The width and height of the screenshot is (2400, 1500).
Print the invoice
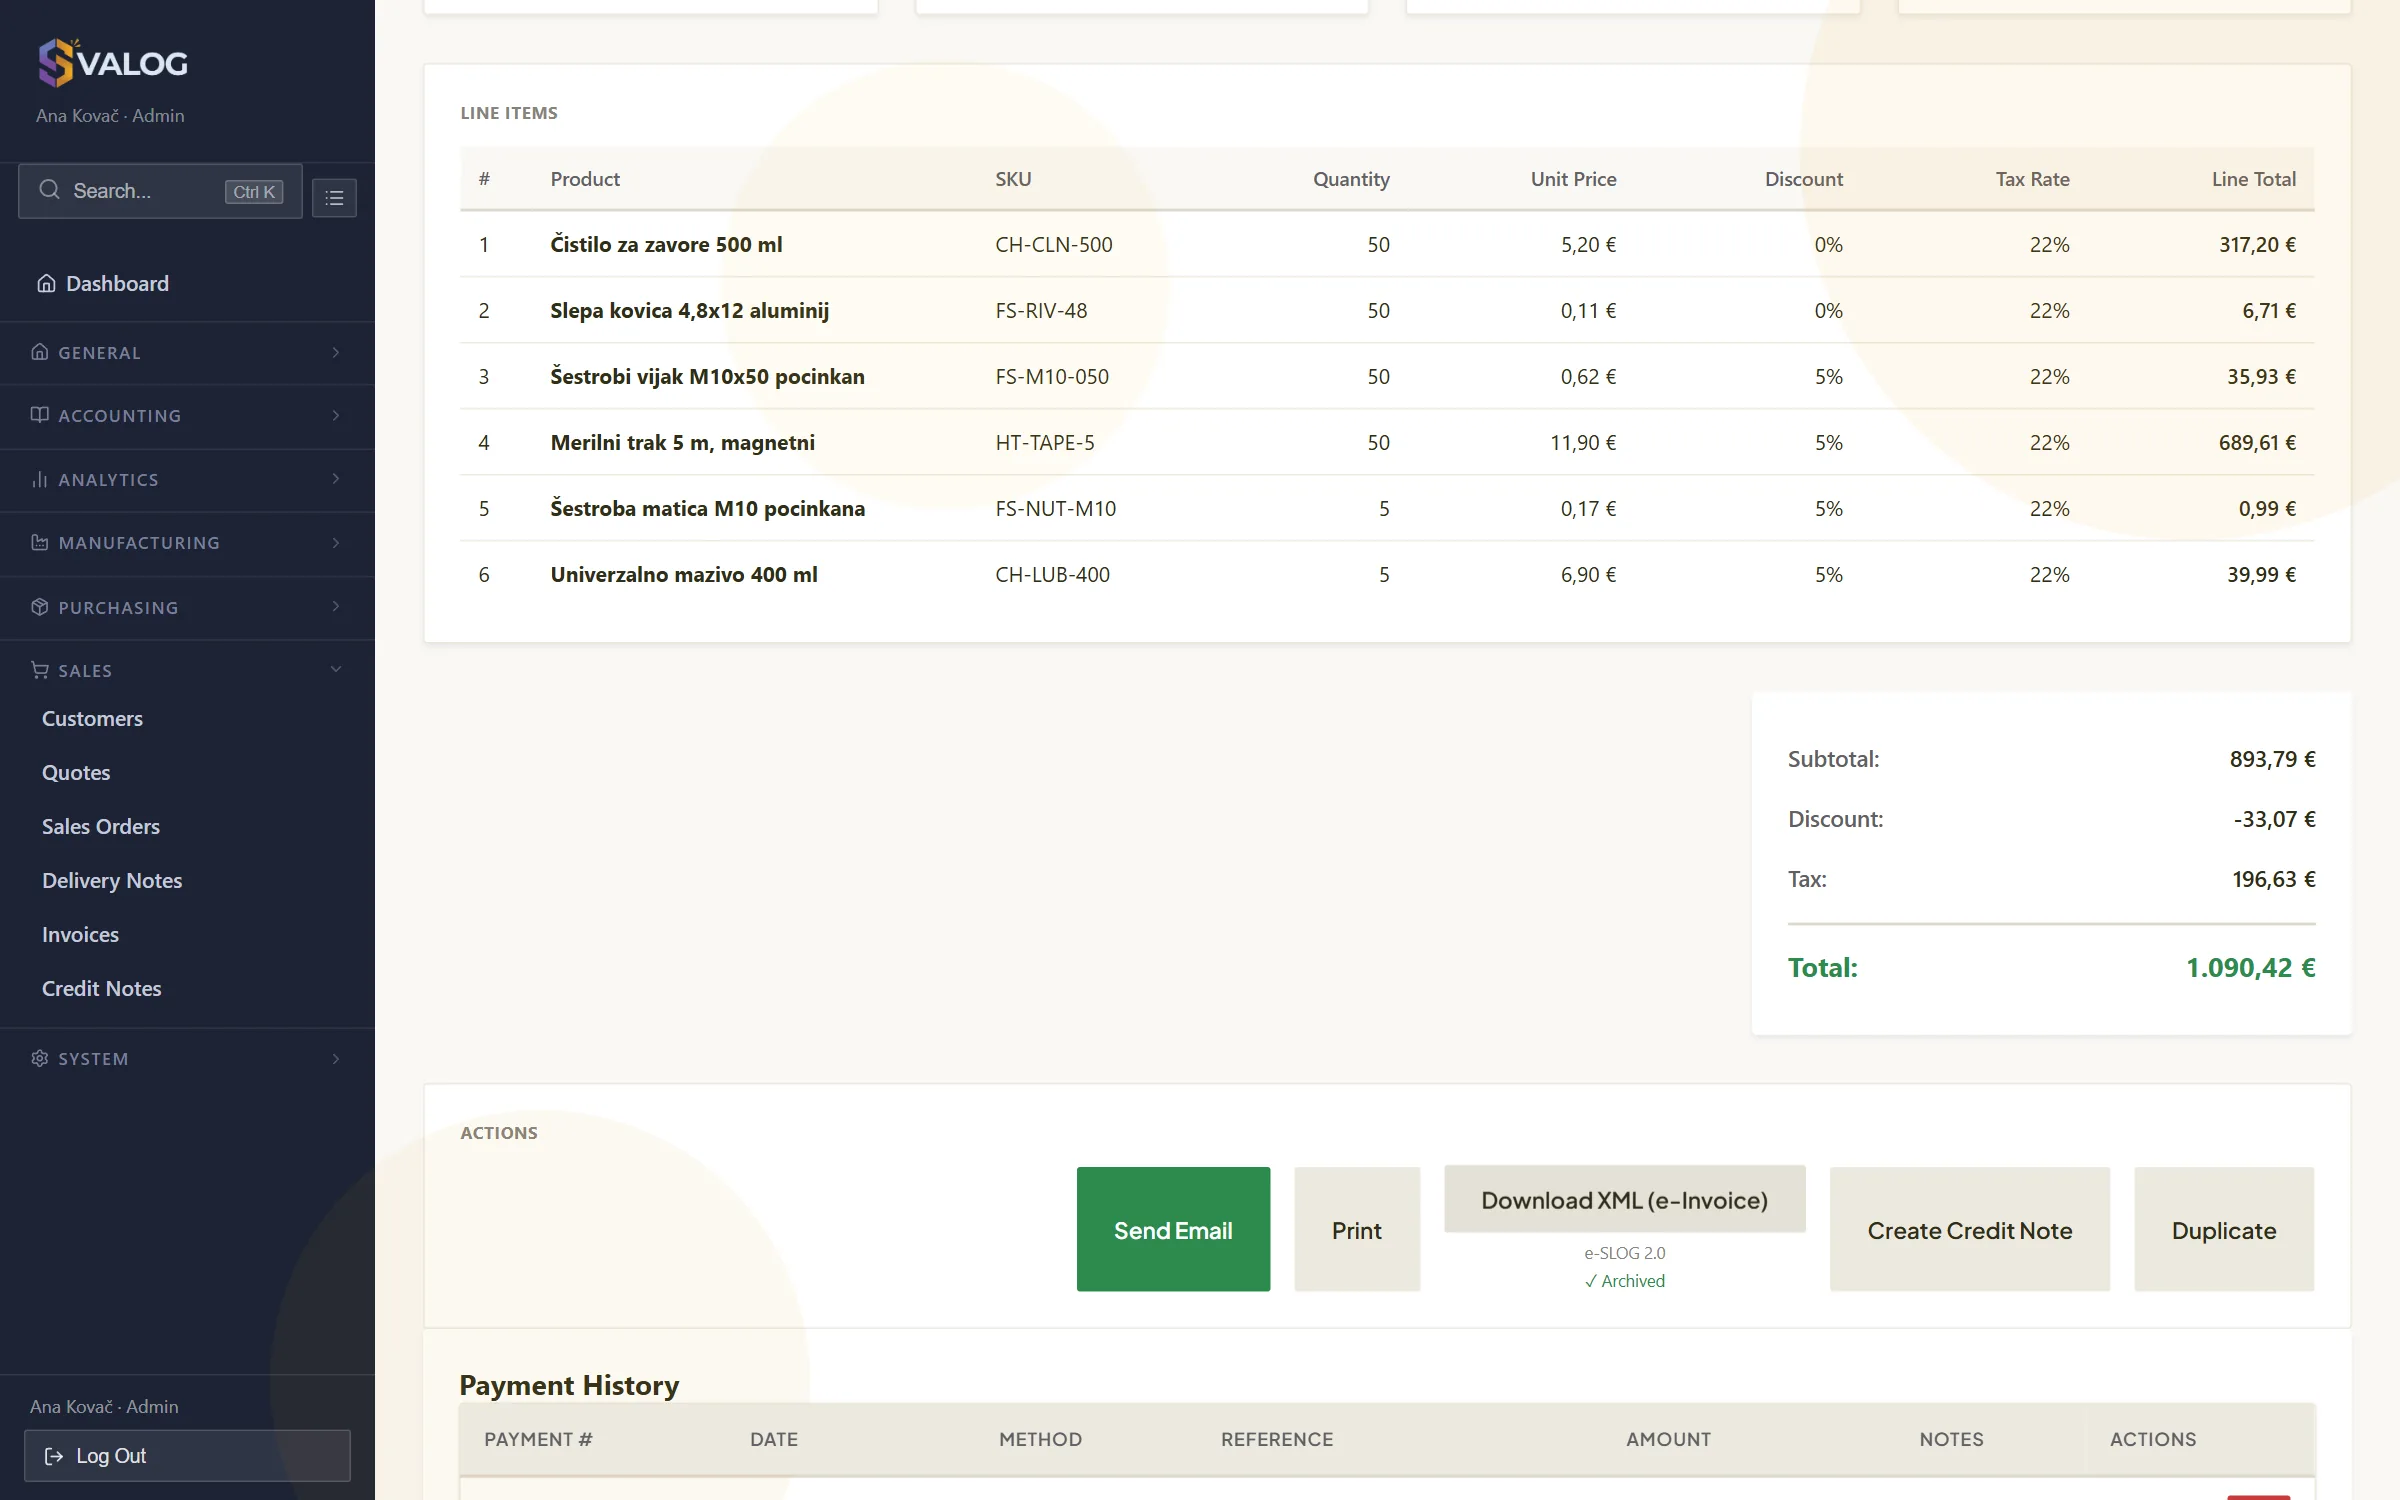point(1357,1229)
